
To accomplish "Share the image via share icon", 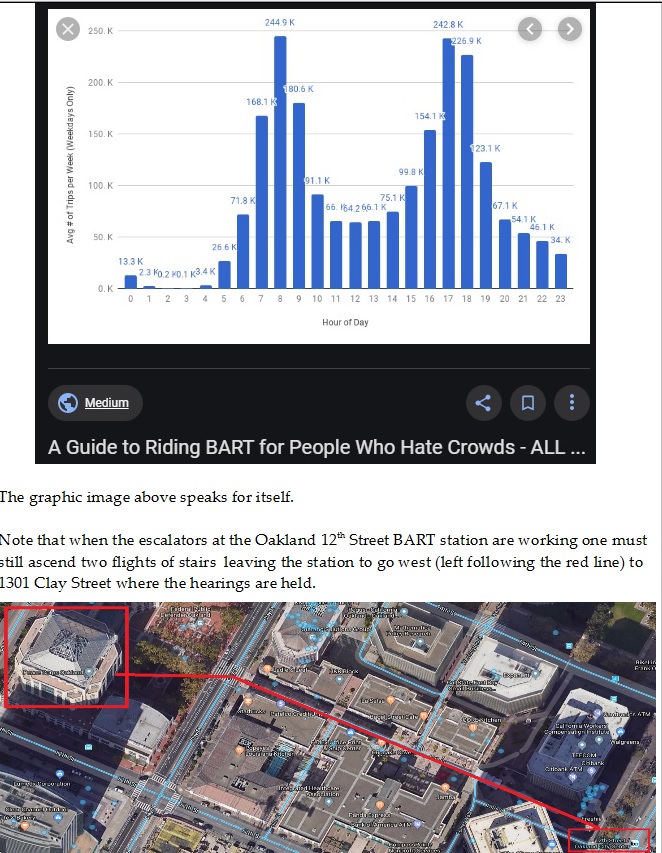I will (483, 403).
